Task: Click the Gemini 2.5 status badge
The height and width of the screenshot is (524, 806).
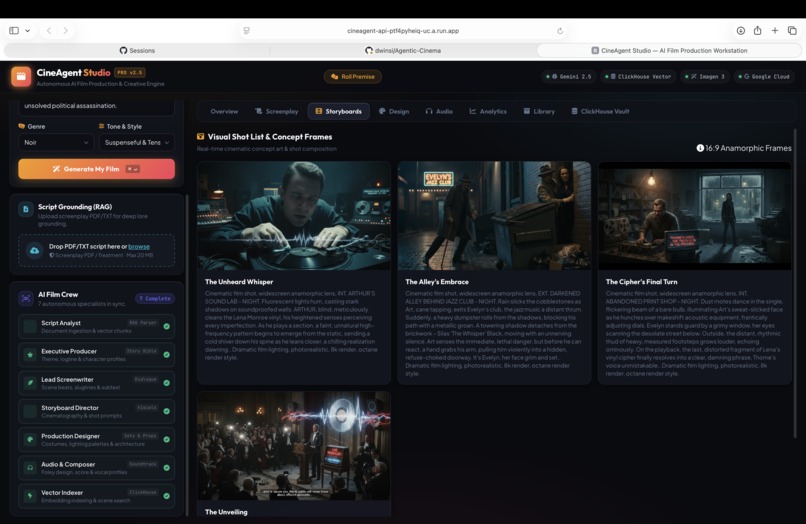Action: (x=568, y=77)
